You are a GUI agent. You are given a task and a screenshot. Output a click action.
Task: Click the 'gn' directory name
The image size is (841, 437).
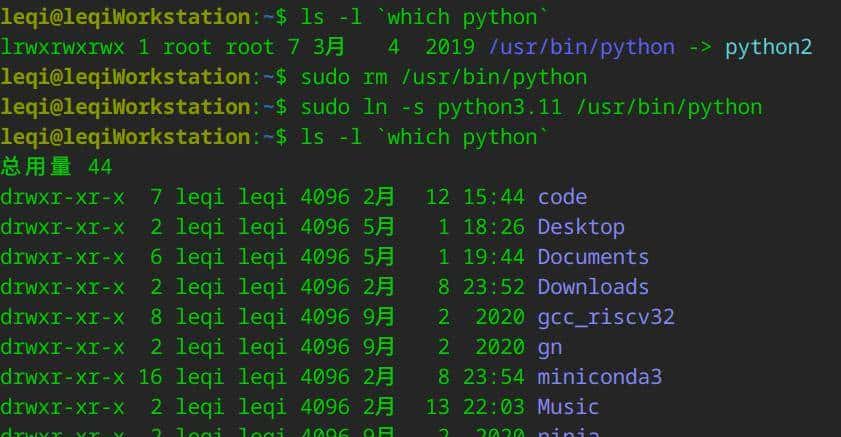click(x=549, y=347)
